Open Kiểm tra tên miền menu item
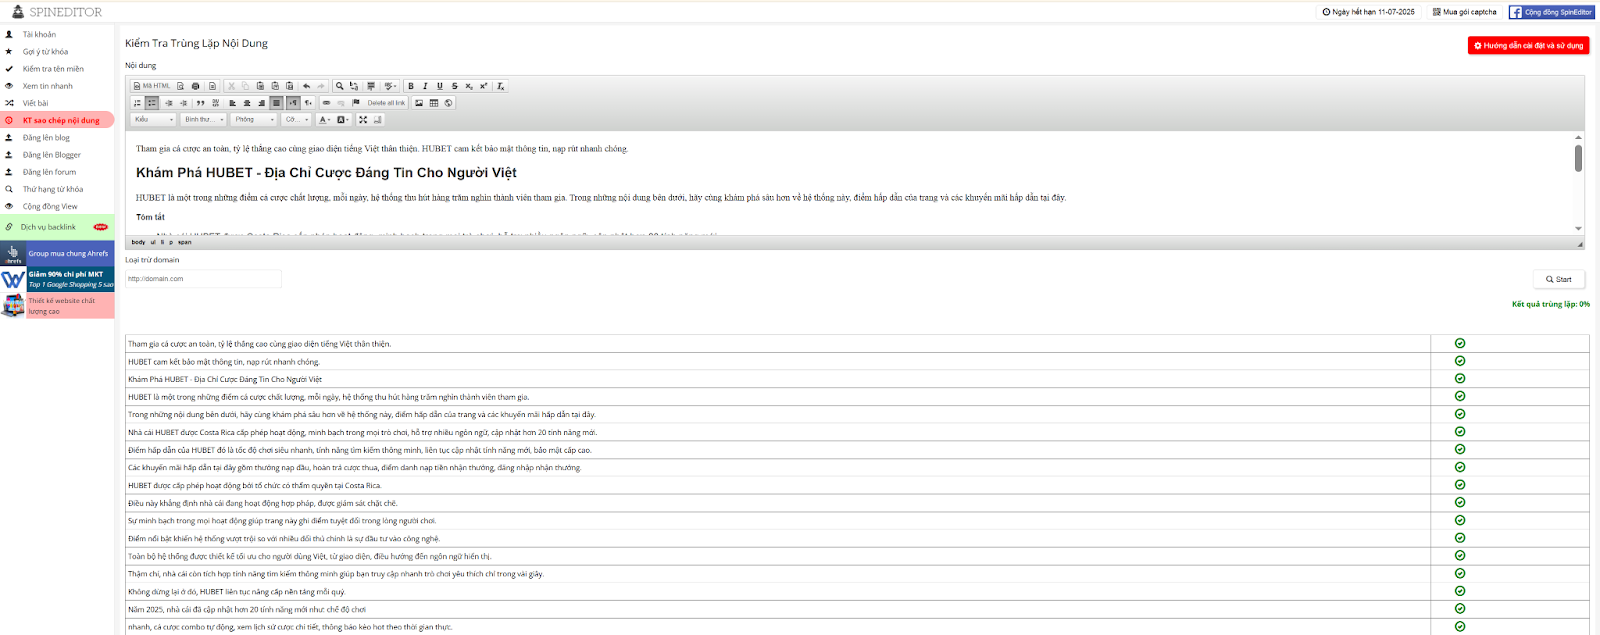This screenshot has height=635, width=1600. tap(53, 69)
